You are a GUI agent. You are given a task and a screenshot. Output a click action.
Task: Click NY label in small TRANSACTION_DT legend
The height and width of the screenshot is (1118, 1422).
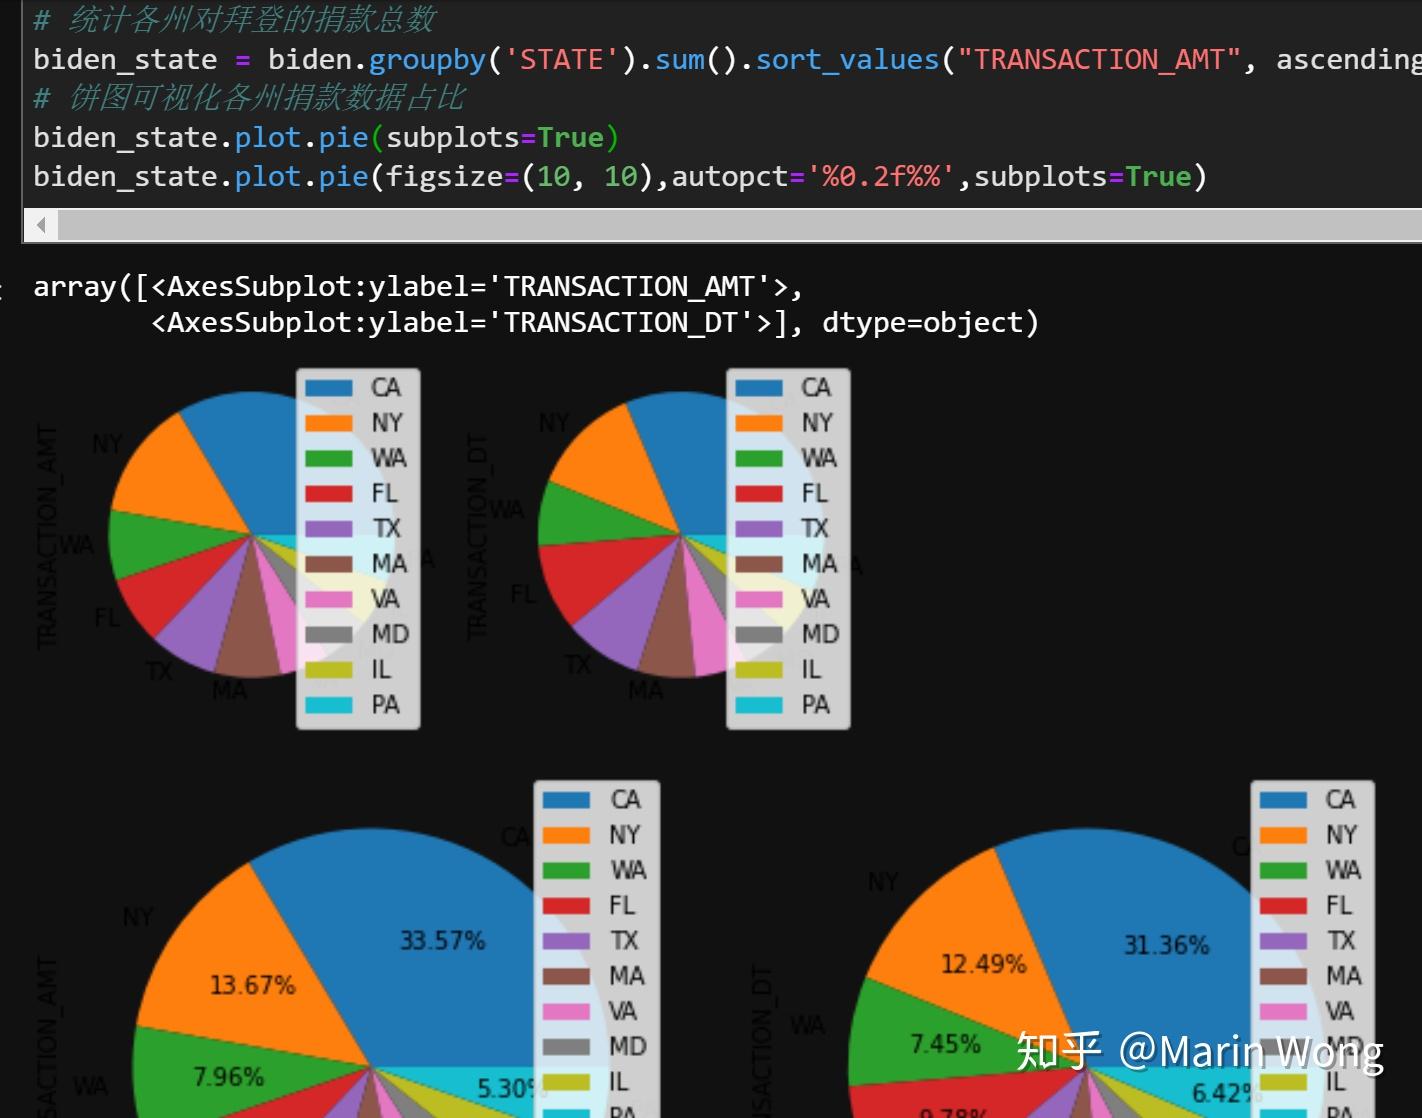[817, 423]
